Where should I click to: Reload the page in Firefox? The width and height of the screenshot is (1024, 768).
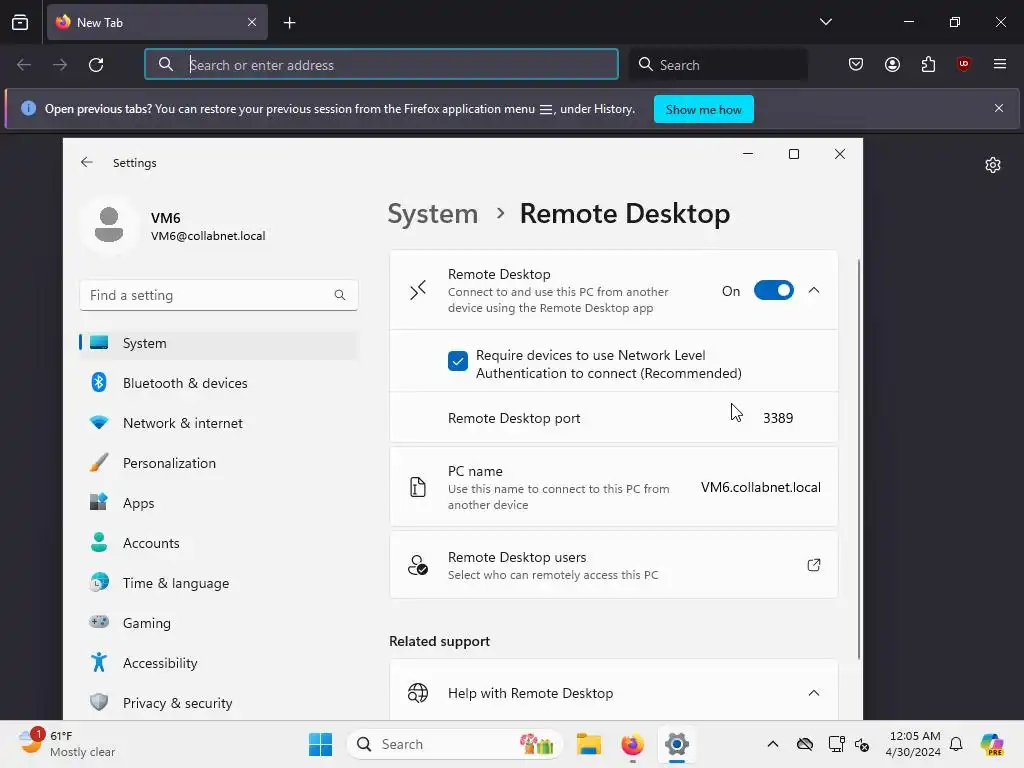coord(96,65)
